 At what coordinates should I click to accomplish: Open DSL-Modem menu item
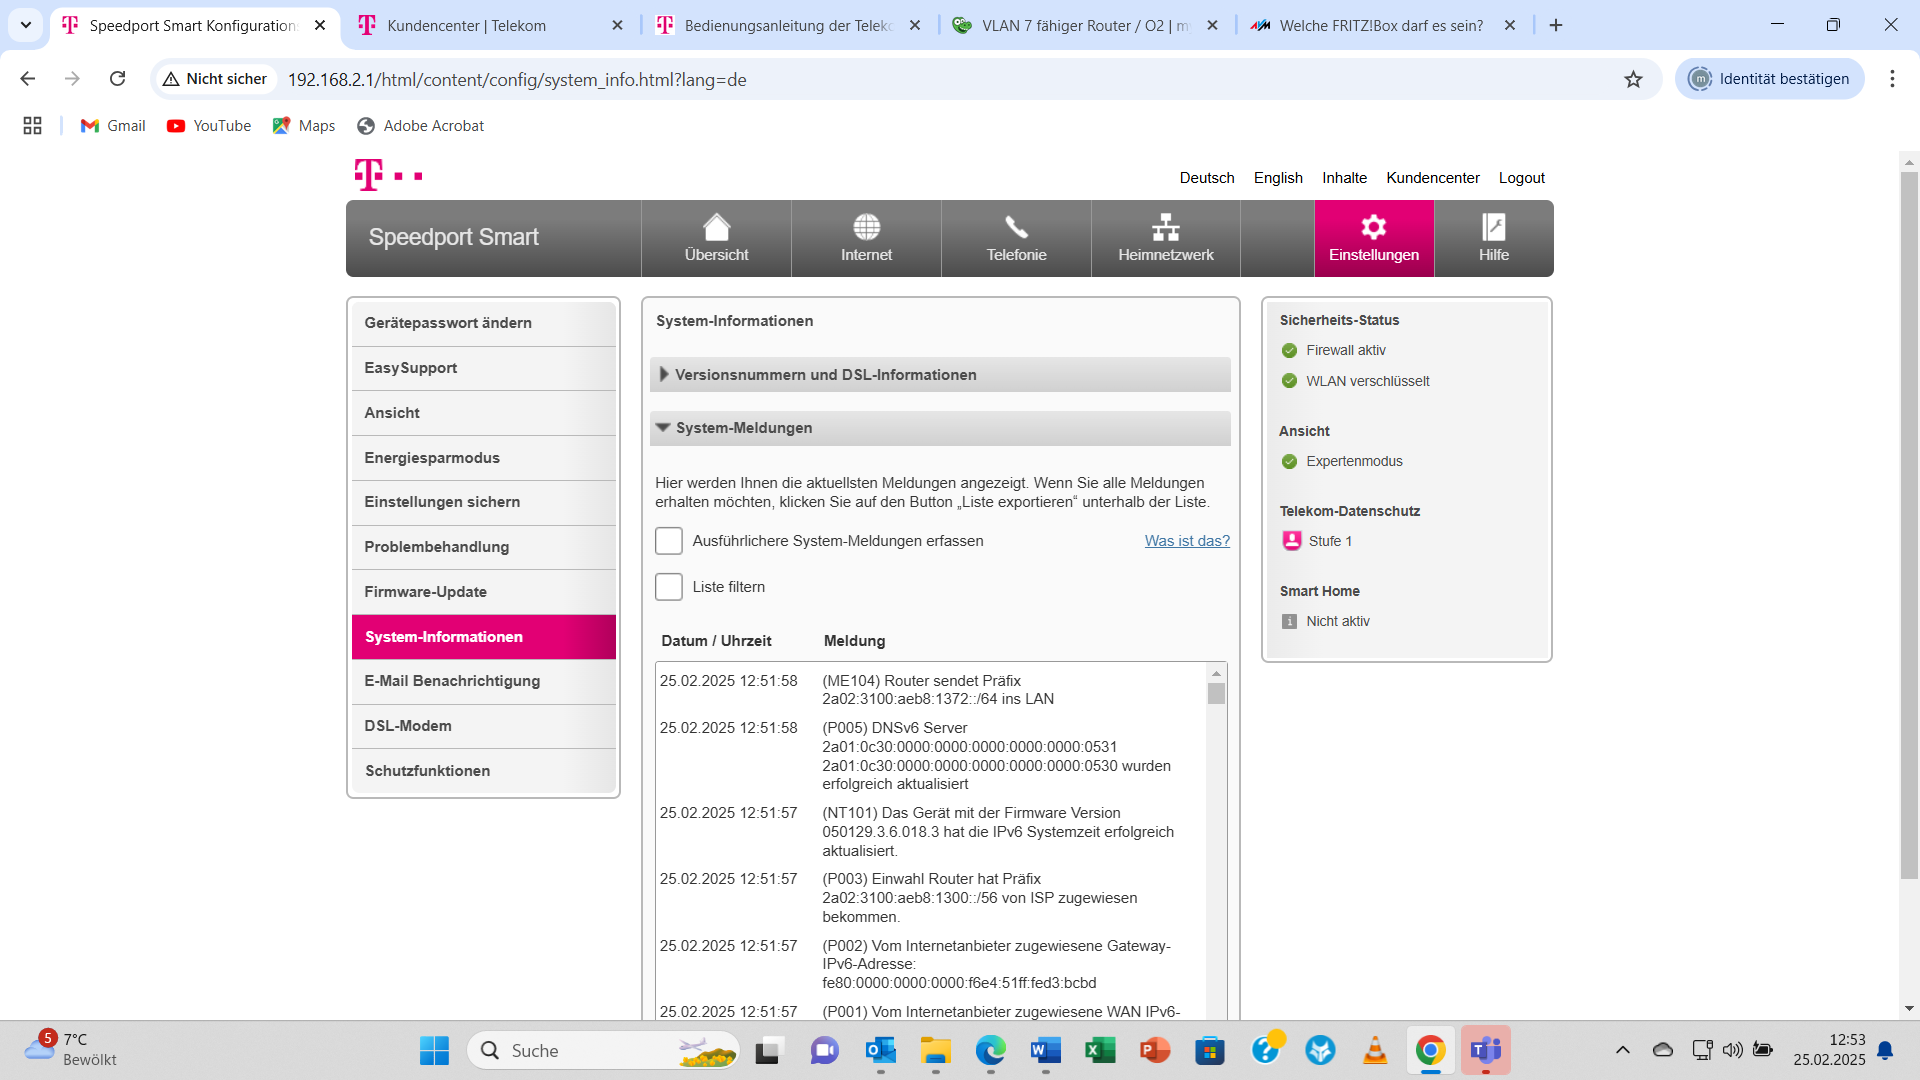[484, 726]
